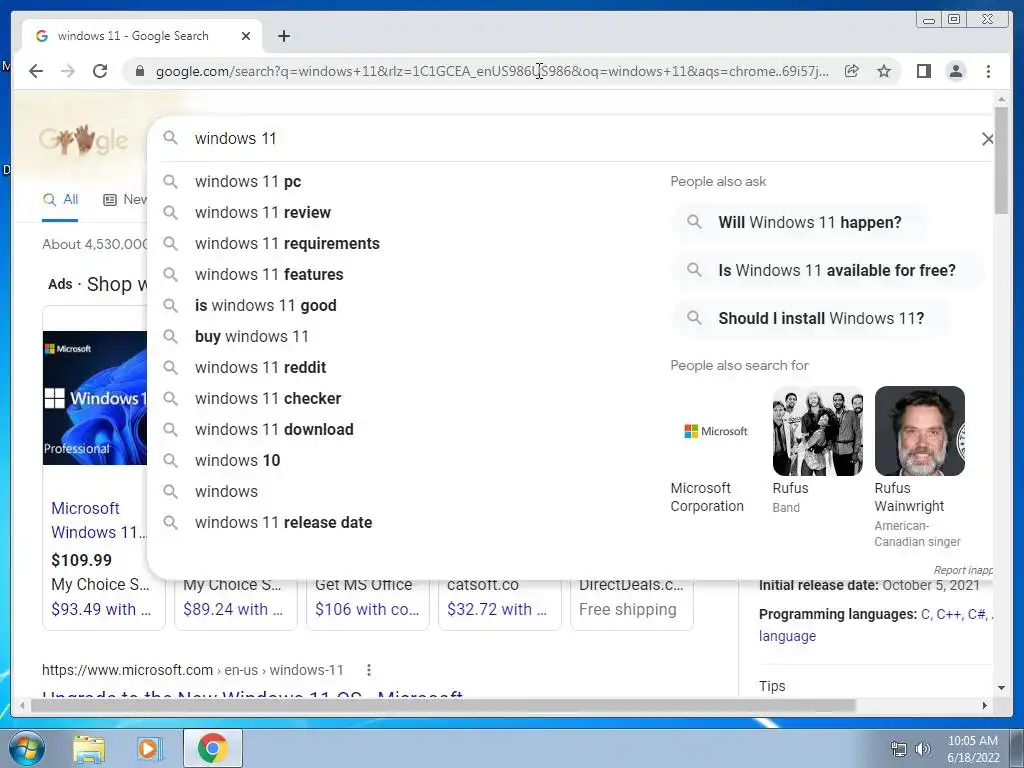Open the Windows Start menu orb

26,748
